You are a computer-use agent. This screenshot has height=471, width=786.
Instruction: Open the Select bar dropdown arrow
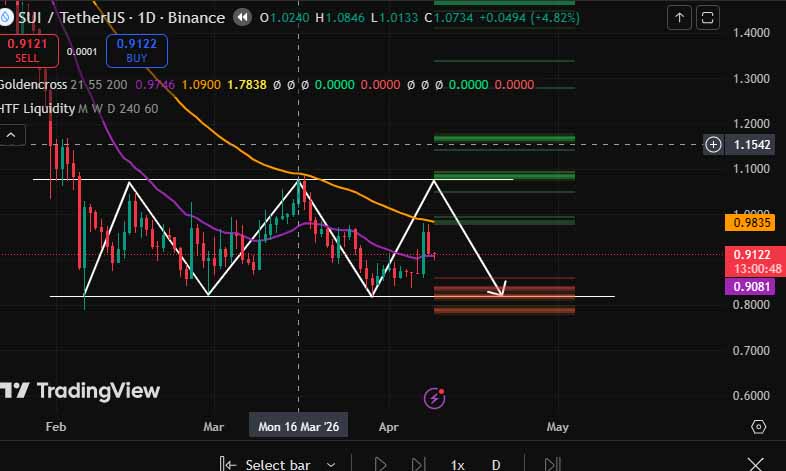coord(331,464)
